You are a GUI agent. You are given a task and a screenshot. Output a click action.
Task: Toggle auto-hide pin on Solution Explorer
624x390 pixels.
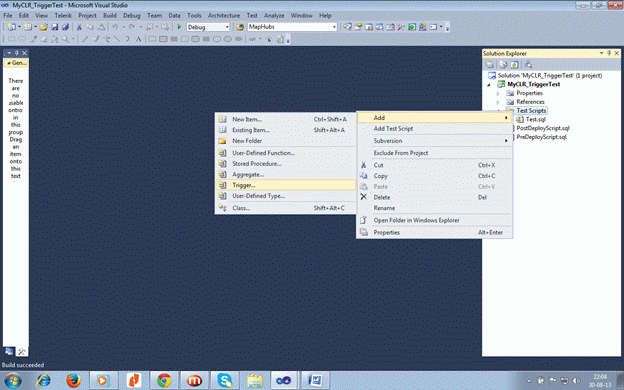click(x=609, y=53)
